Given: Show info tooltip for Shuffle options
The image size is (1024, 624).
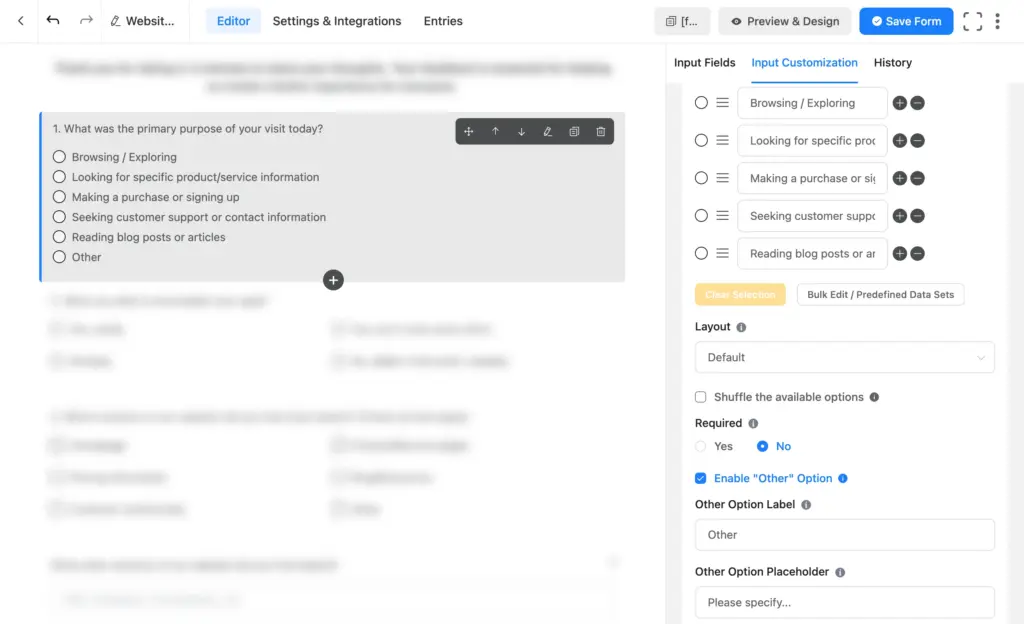Looking at the screenshot, I should [x=874, y=397].
